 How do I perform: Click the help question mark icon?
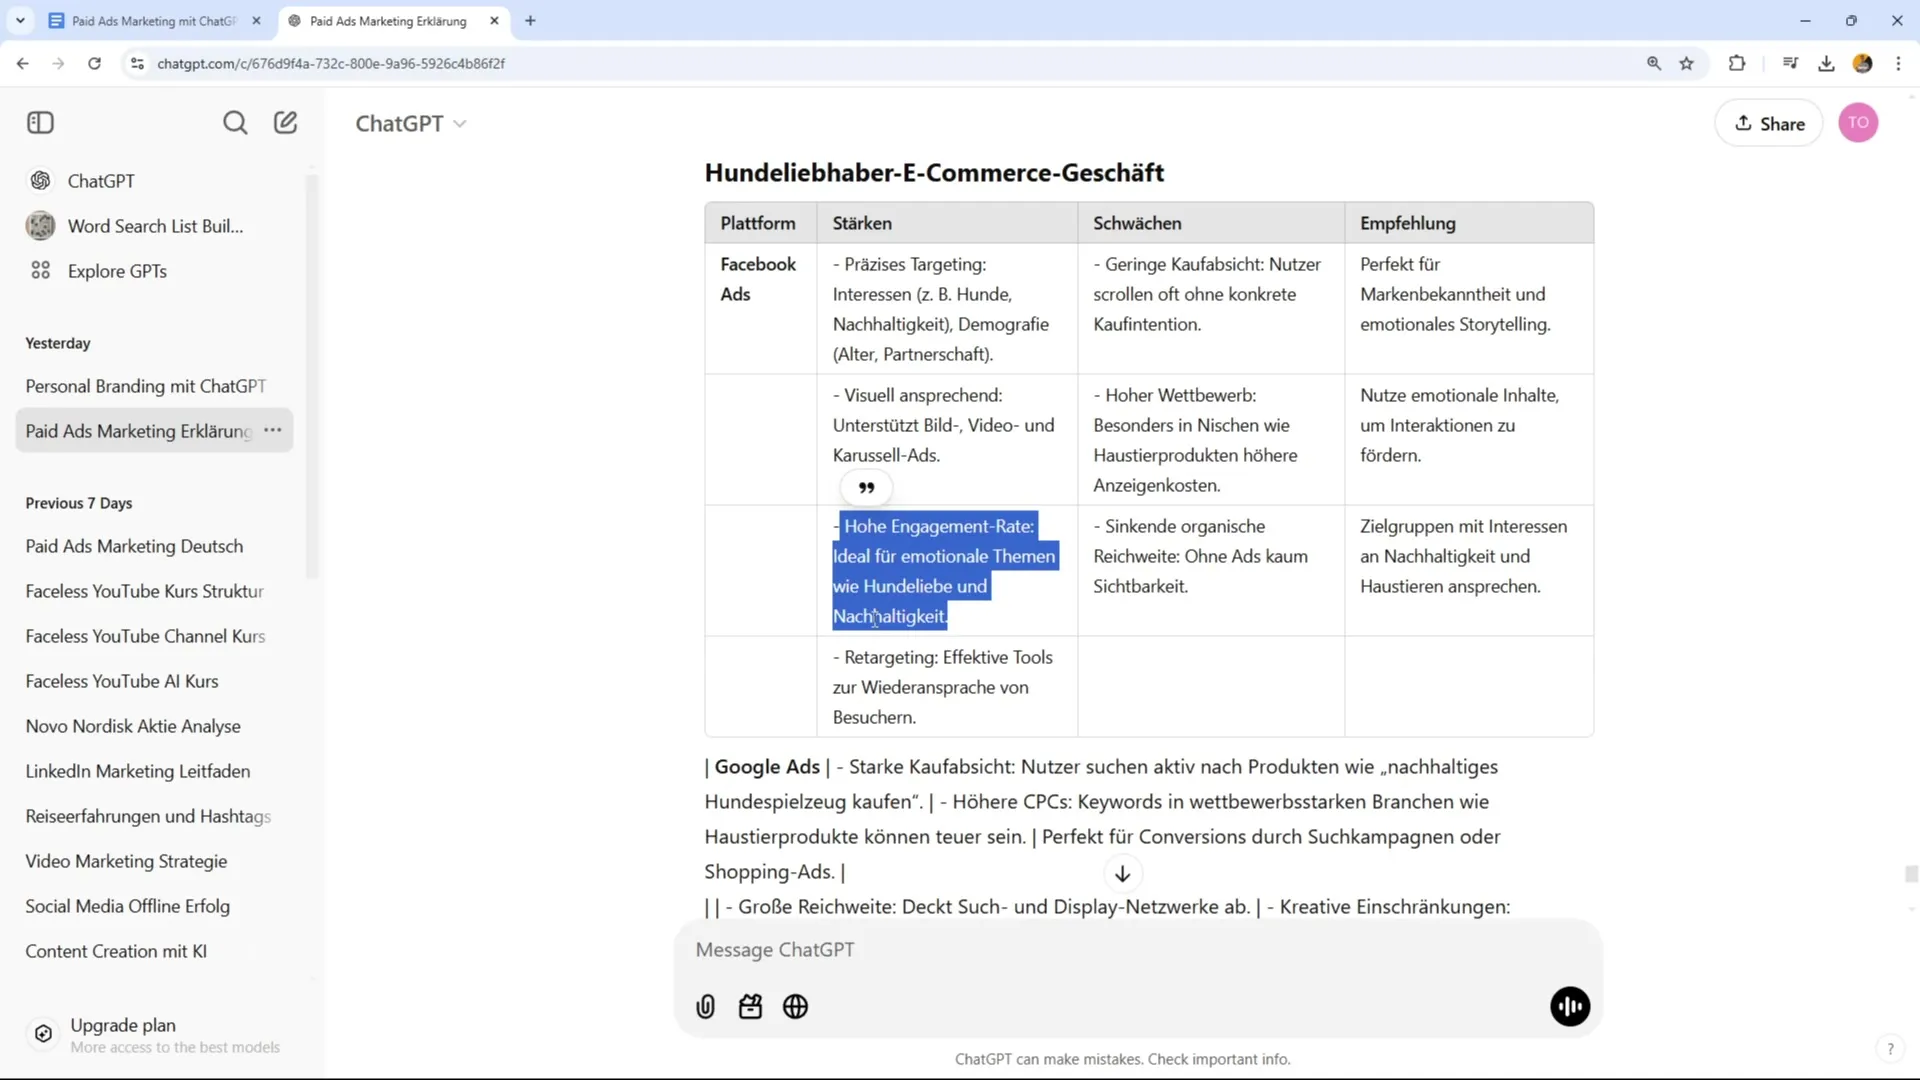tap(1890, 1049)
